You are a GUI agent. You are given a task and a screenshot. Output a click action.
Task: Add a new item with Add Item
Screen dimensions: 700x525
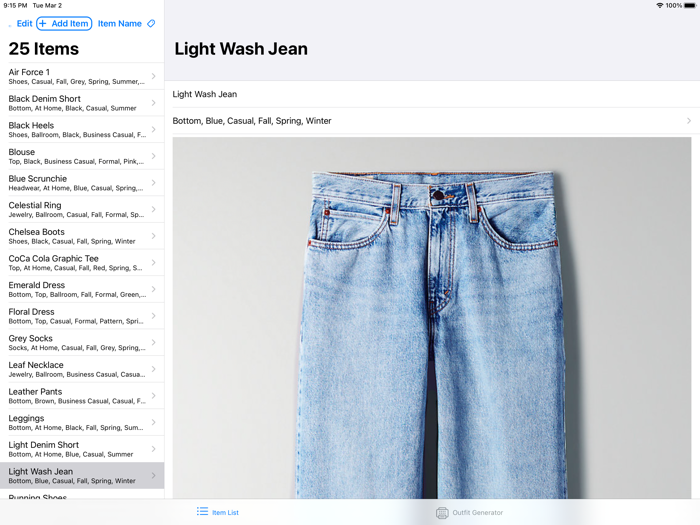coord(64,23)
